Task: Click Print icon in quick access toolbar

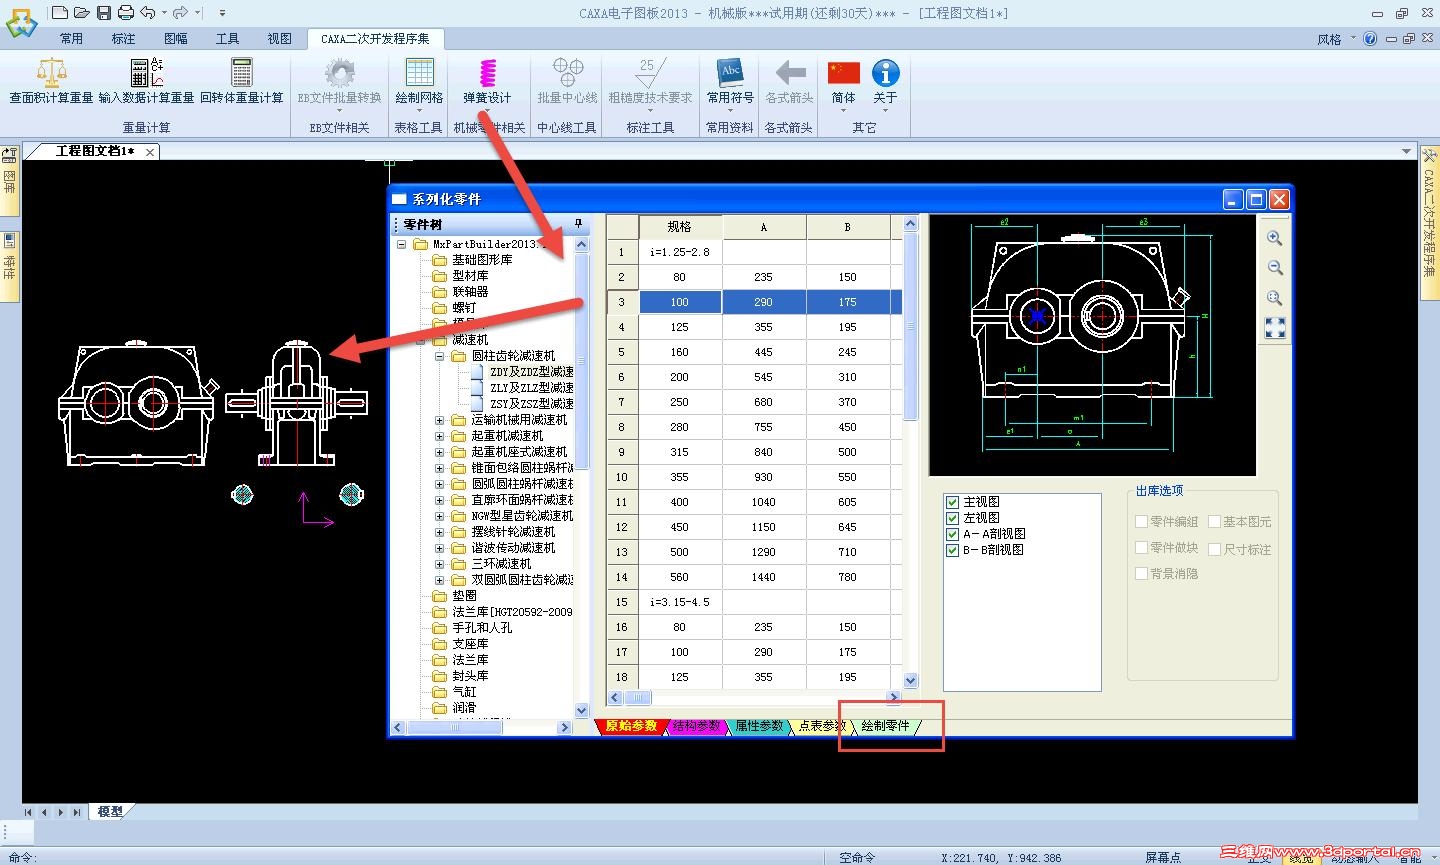Action: click(125, 12)
